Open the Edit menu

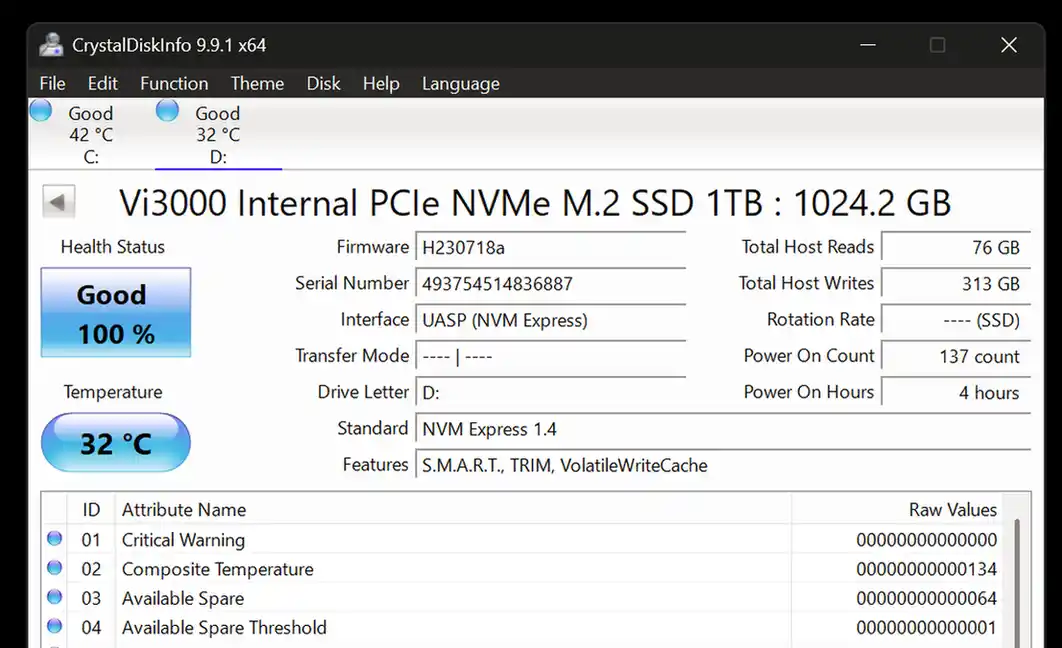point(102,83)
